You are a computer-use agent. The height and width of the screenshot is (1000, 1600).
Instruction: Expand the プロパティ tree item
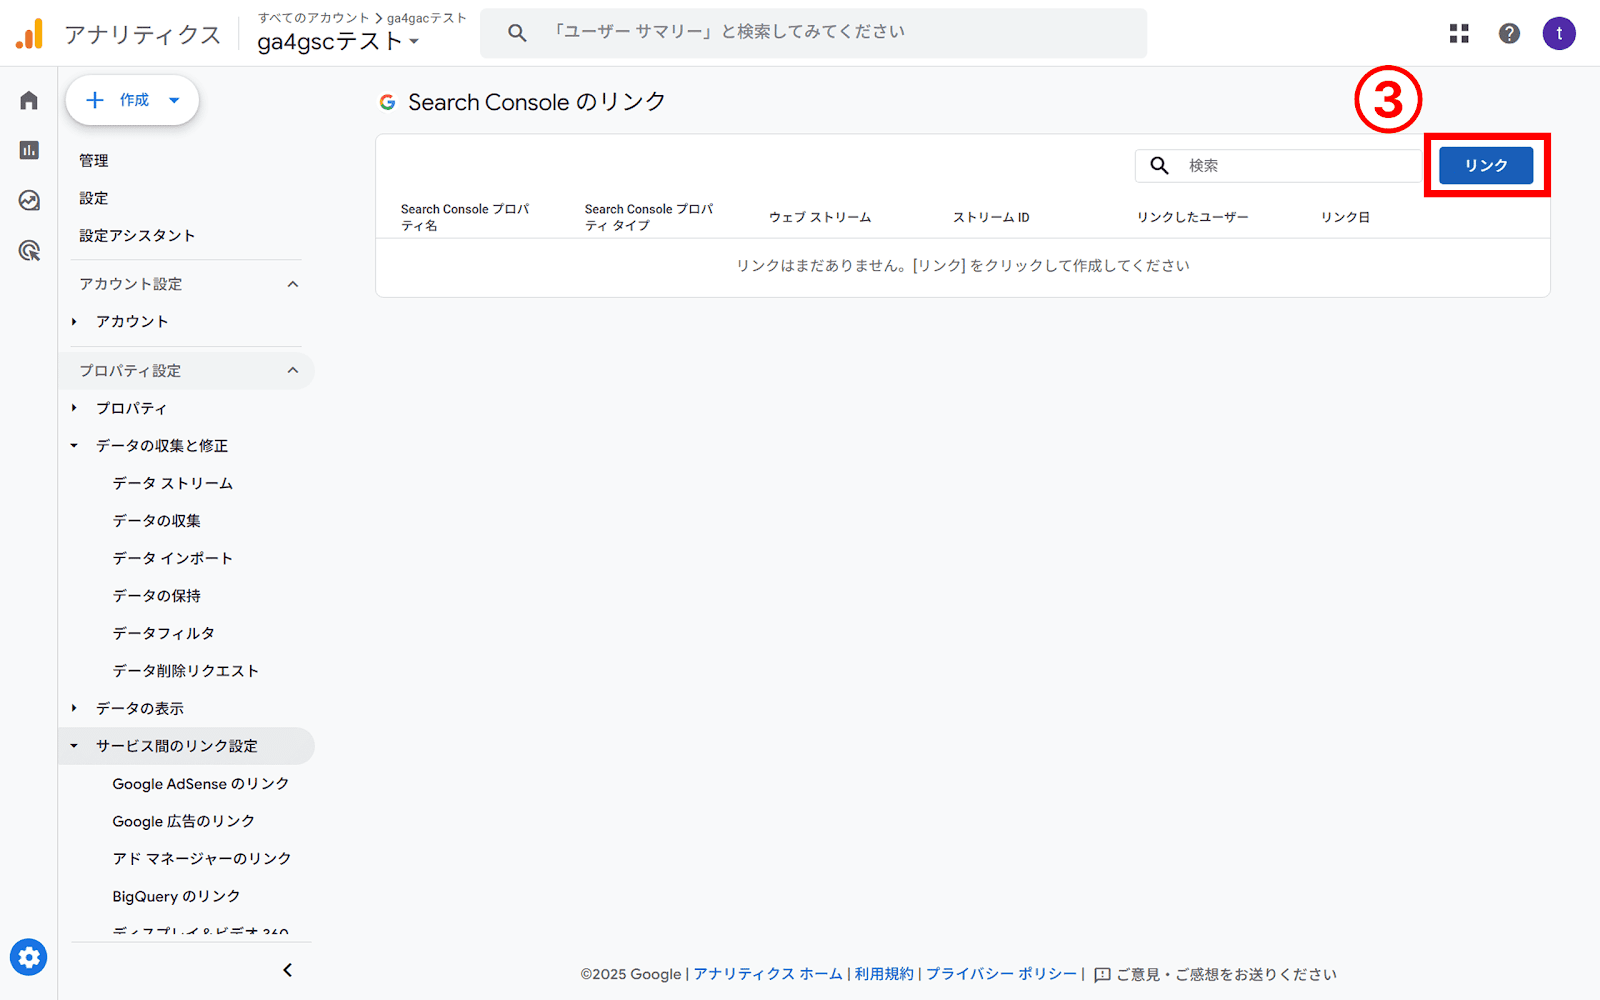tap(74, 408)
